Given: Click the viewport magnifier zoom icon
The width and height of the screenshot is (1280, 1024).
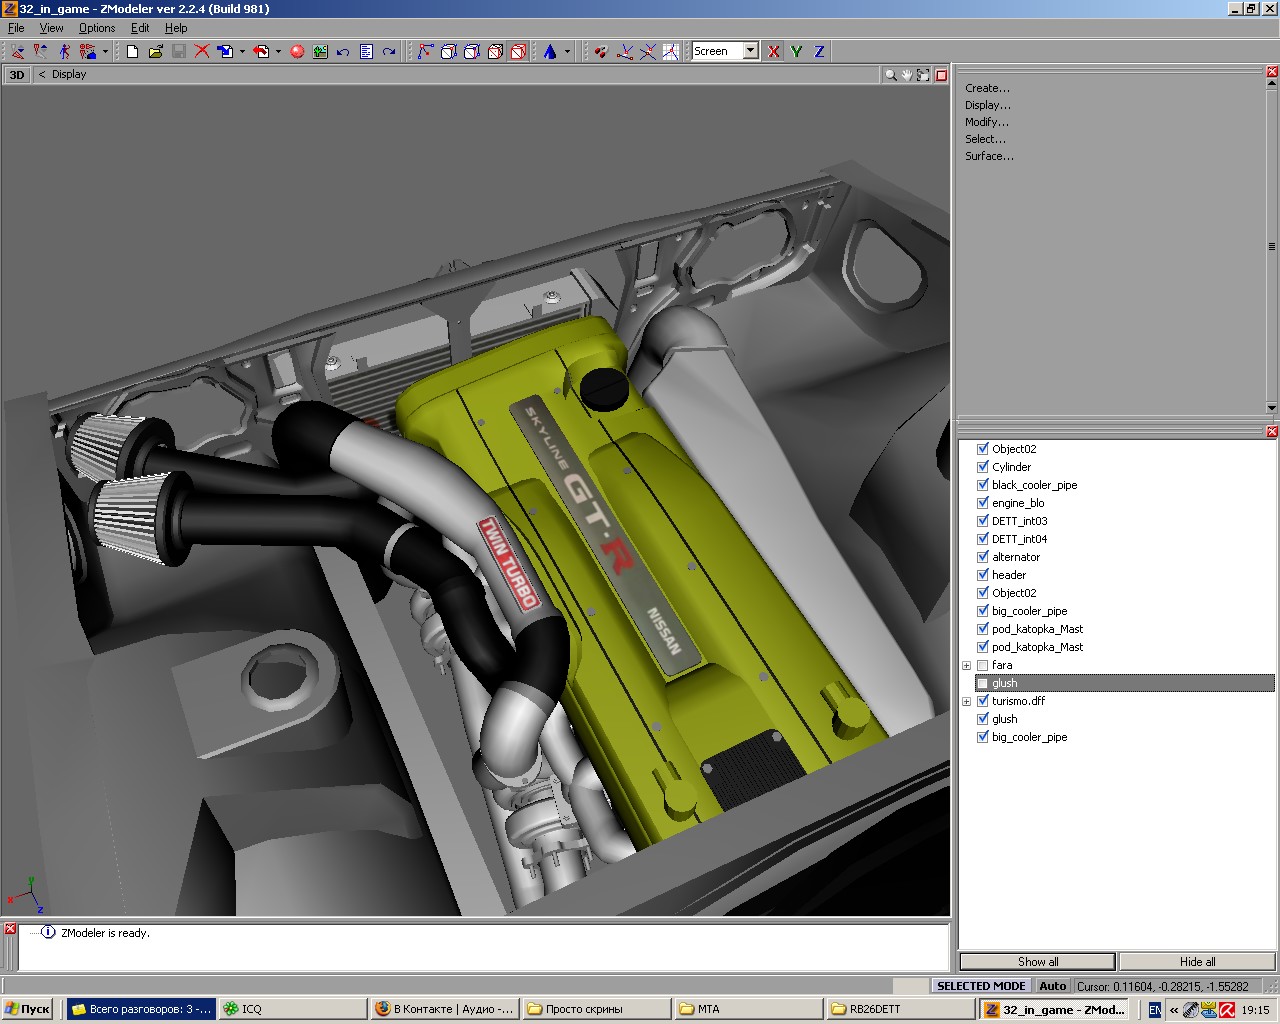Looking at the screenshot, I should coord(890,75).
